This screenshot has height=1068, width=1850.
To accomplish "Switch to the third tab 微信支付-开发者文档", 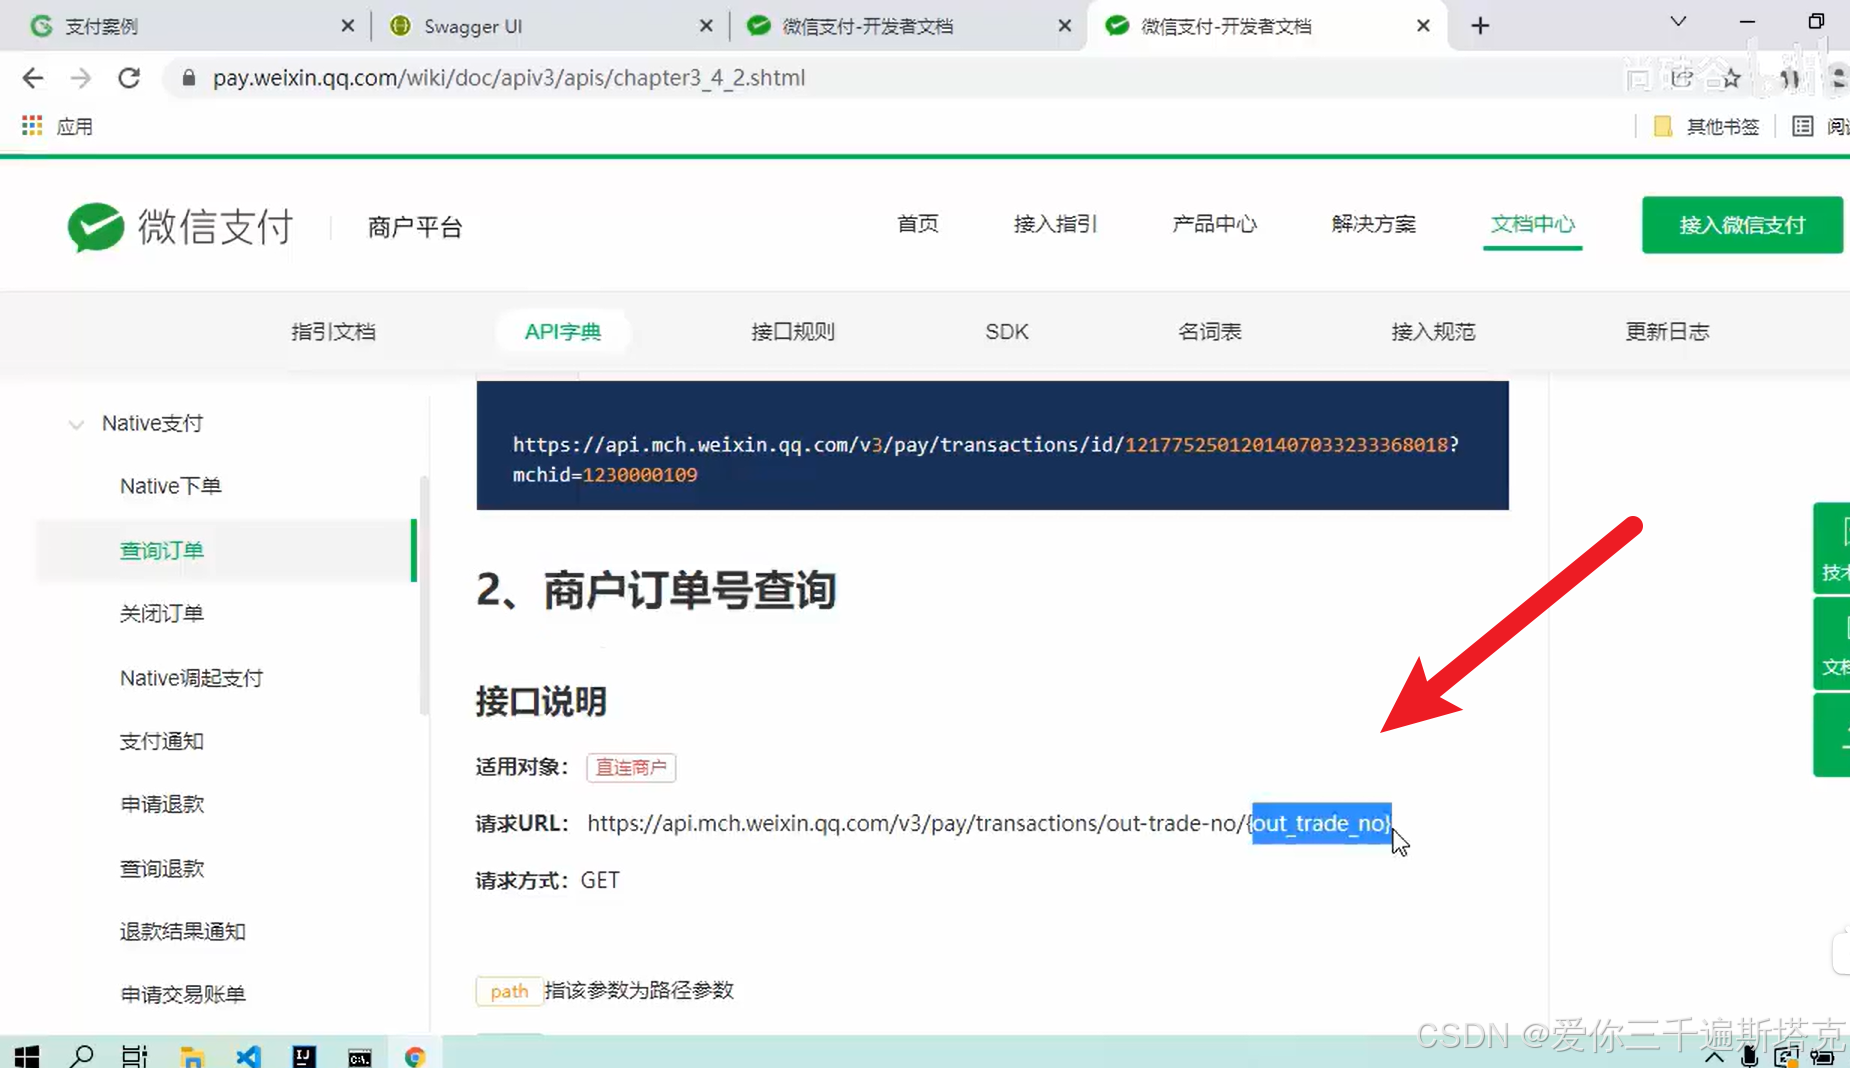I will pyautogui.click(x=908, y=26).
